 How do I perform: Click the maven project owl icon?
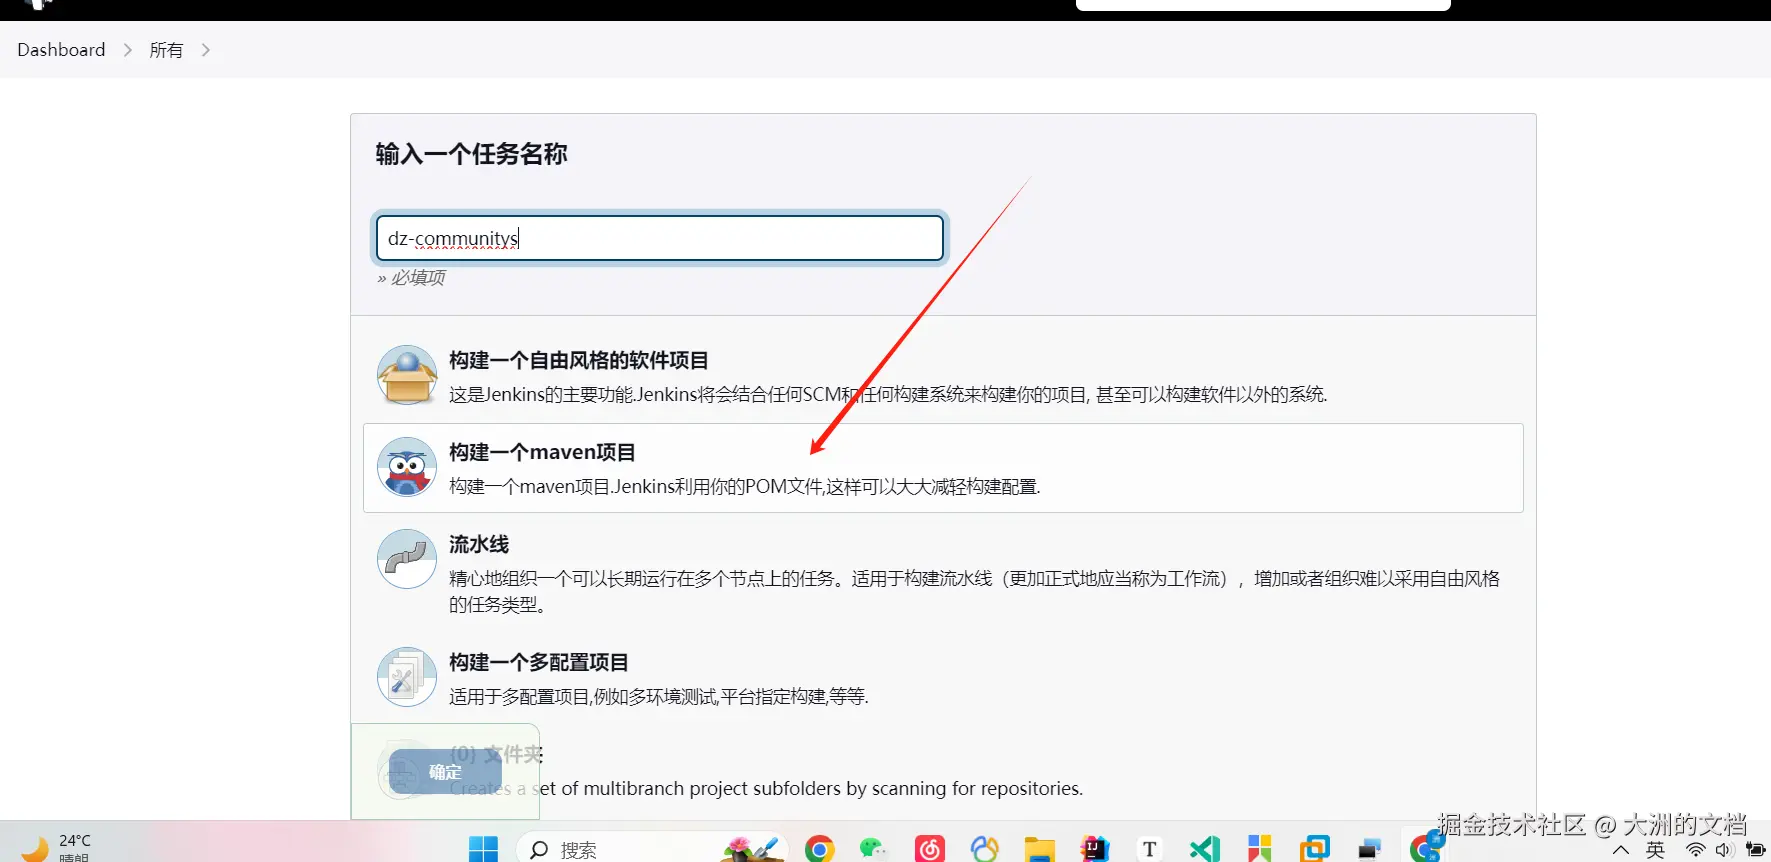point(407,467)
